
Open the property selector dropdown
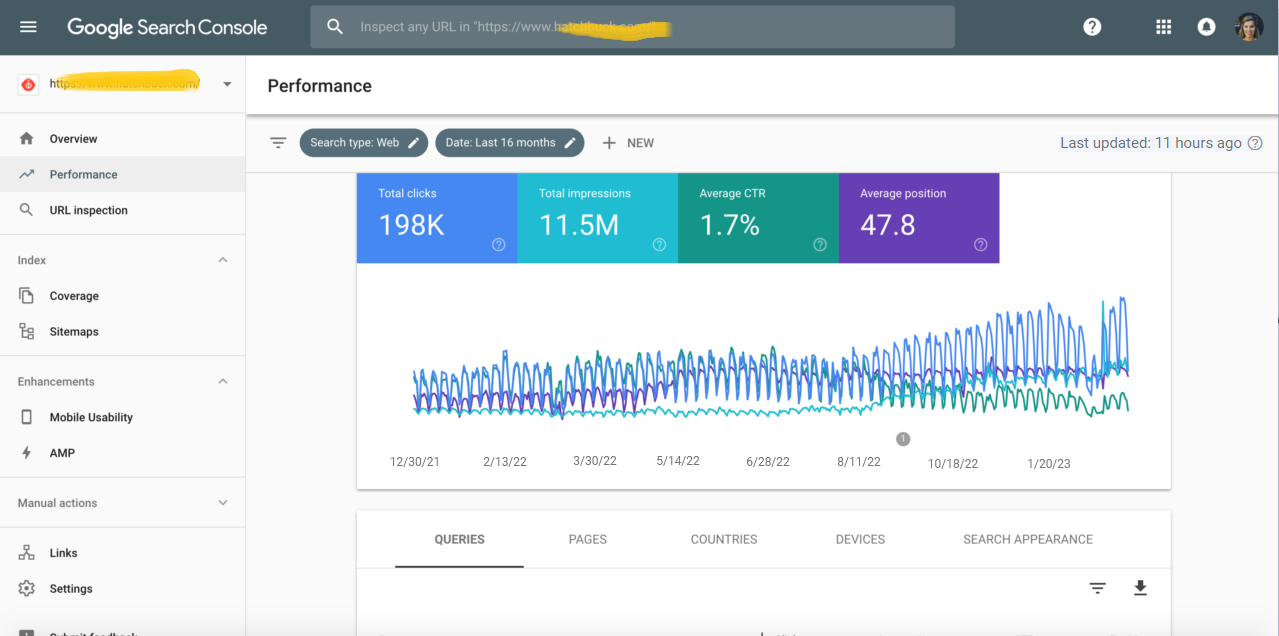(x=227, y=84)
